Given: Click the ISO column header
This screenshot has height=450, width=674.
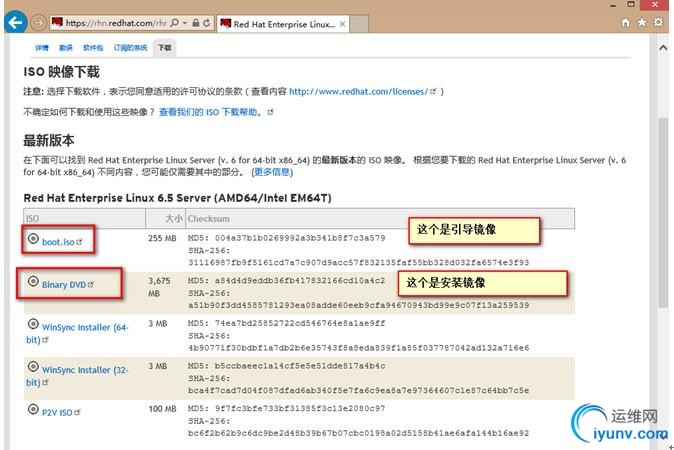Looking at the screenshot, I should 85,219.
